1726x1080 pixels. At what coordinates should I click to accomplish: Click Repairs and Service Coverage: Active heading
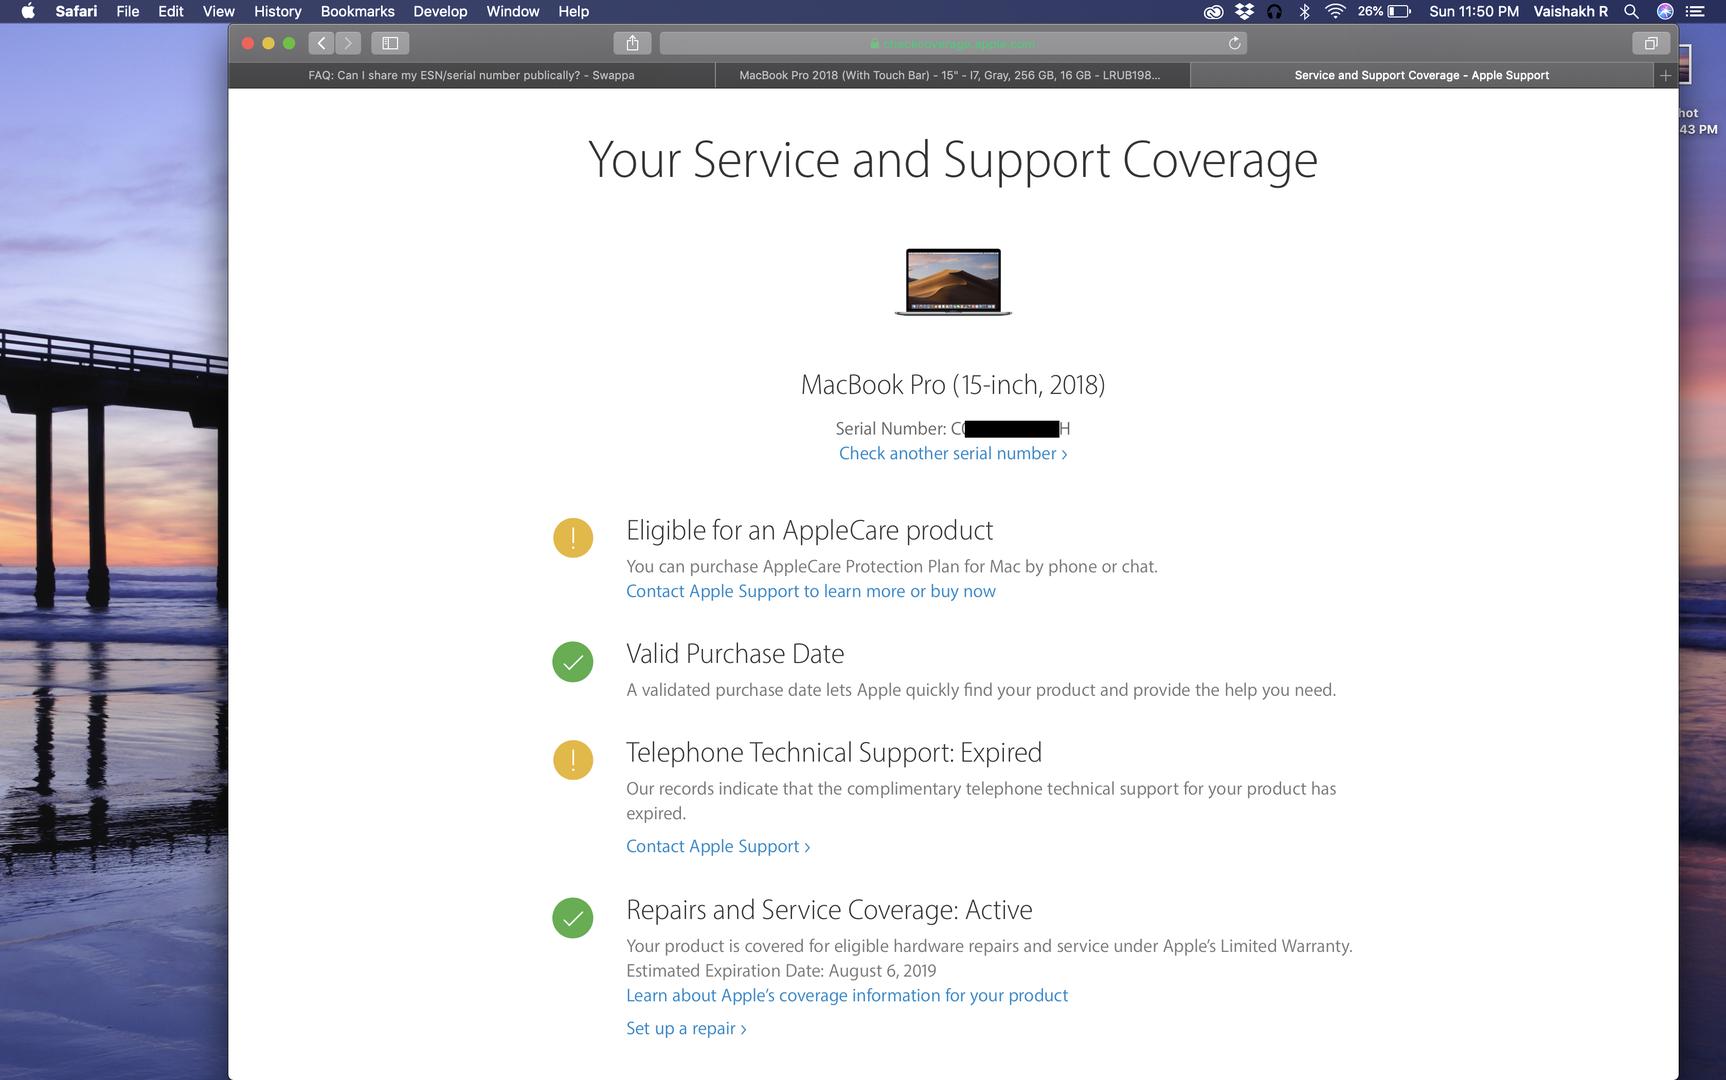[x=829, y=910]
